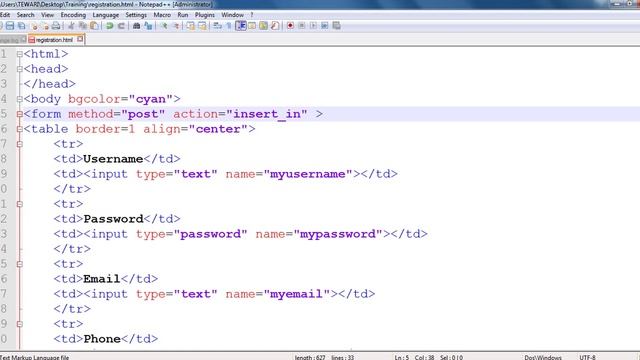Collapse the body tag fold marker
This screenshot has height=360, width=640.
(20, 99)
